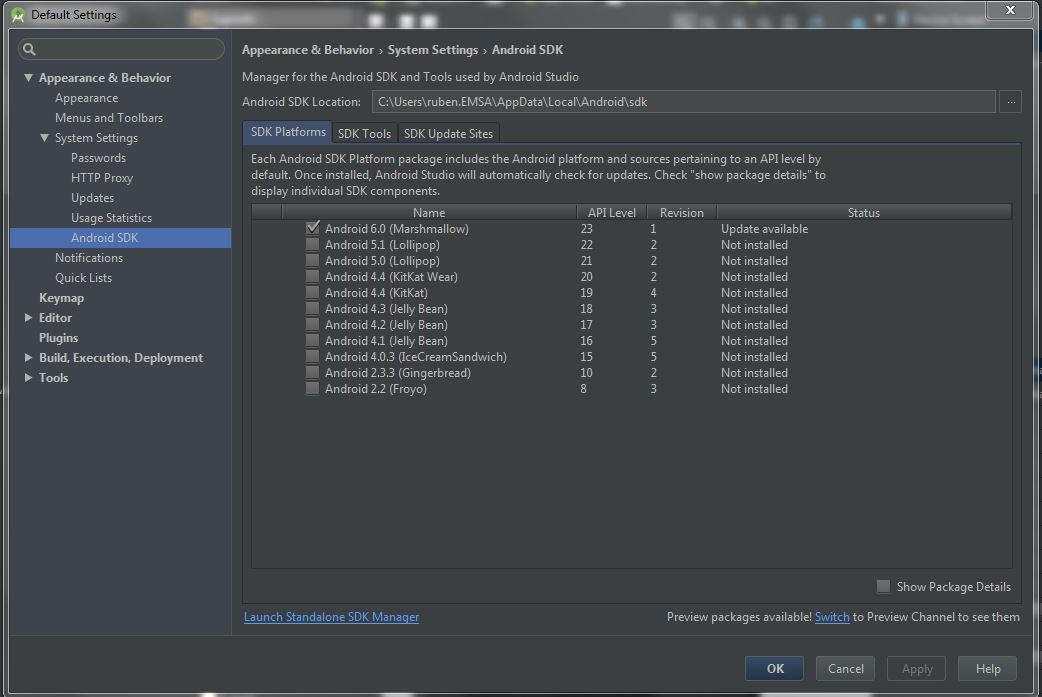The image size is (1042, 697).
Task: Expand the Editor settings section
Action: pyautogui.click(x=28, y=317)
